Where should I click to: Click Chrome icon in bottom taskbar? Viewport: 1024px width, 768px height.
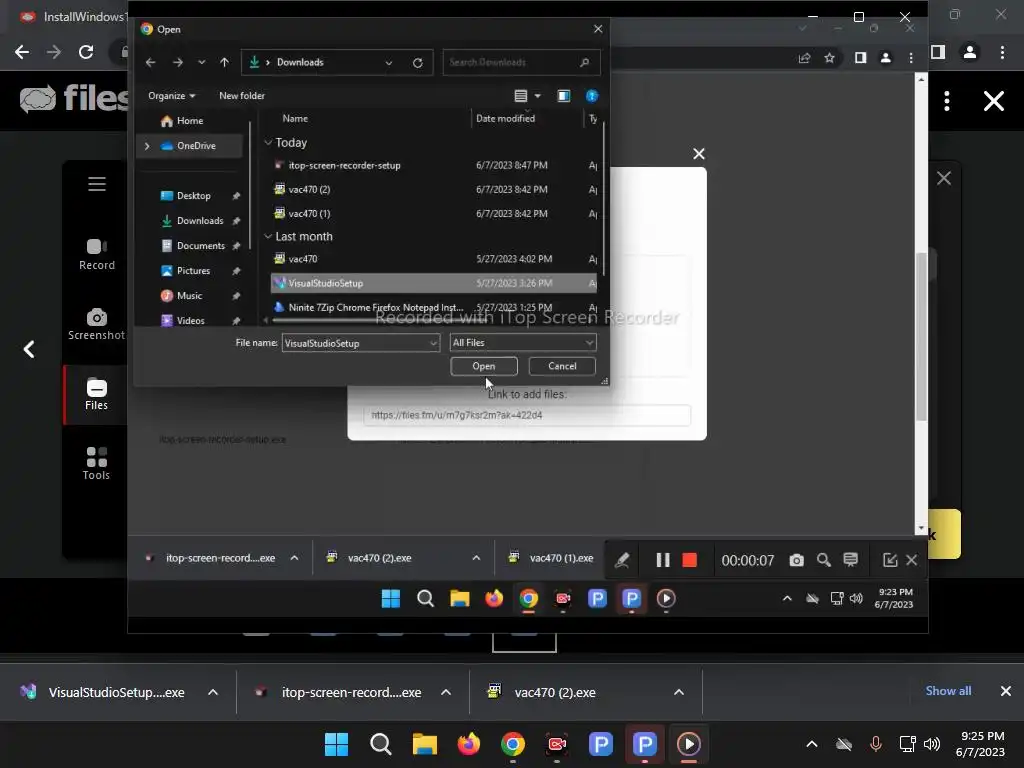pyautogui.click(x=513, y=744)
